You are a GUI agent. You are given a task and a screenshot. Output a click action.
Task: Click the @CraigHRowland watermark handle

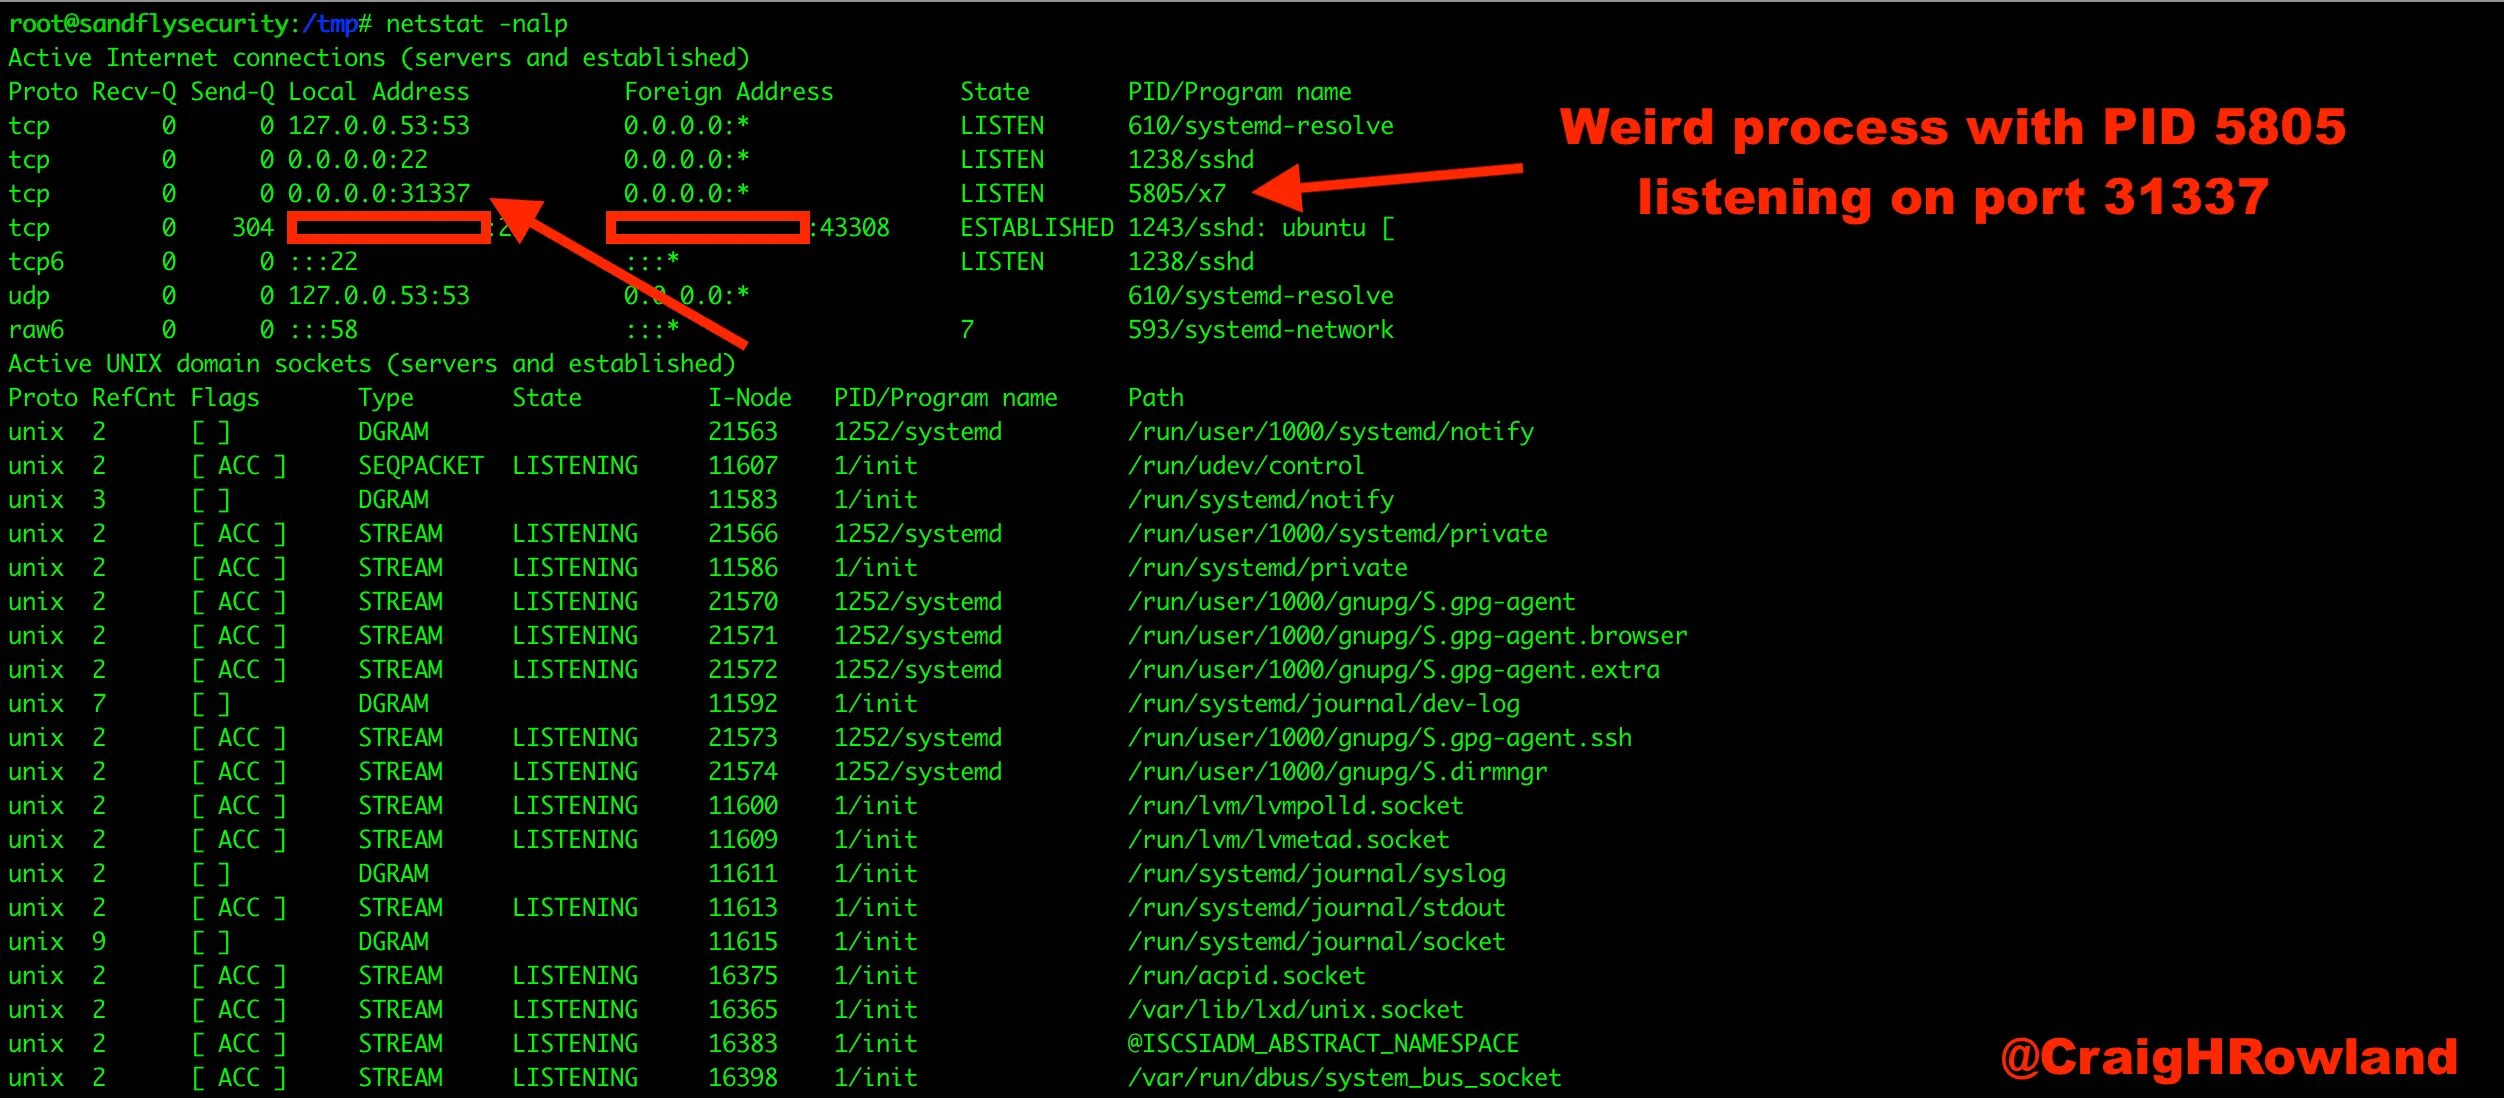click(2228, 1057)
